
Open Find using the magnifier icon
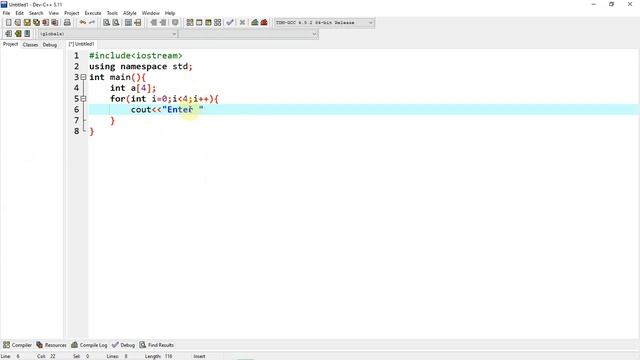coord(107,22)
